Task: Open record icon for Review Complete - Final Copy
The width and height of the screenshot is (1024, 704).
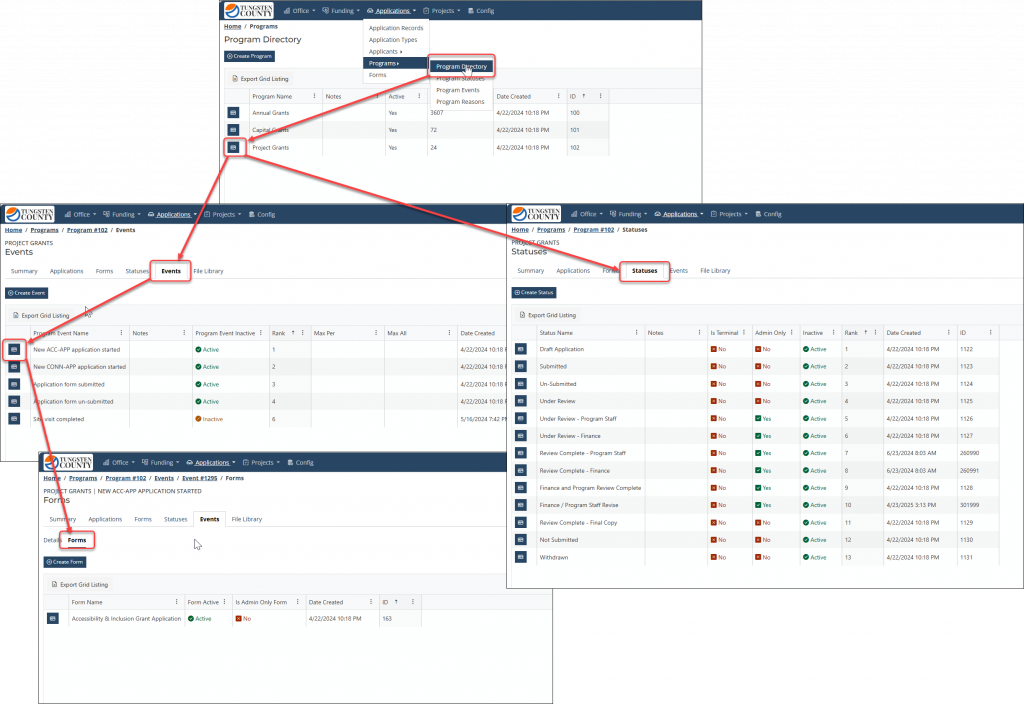Action: 520,522
